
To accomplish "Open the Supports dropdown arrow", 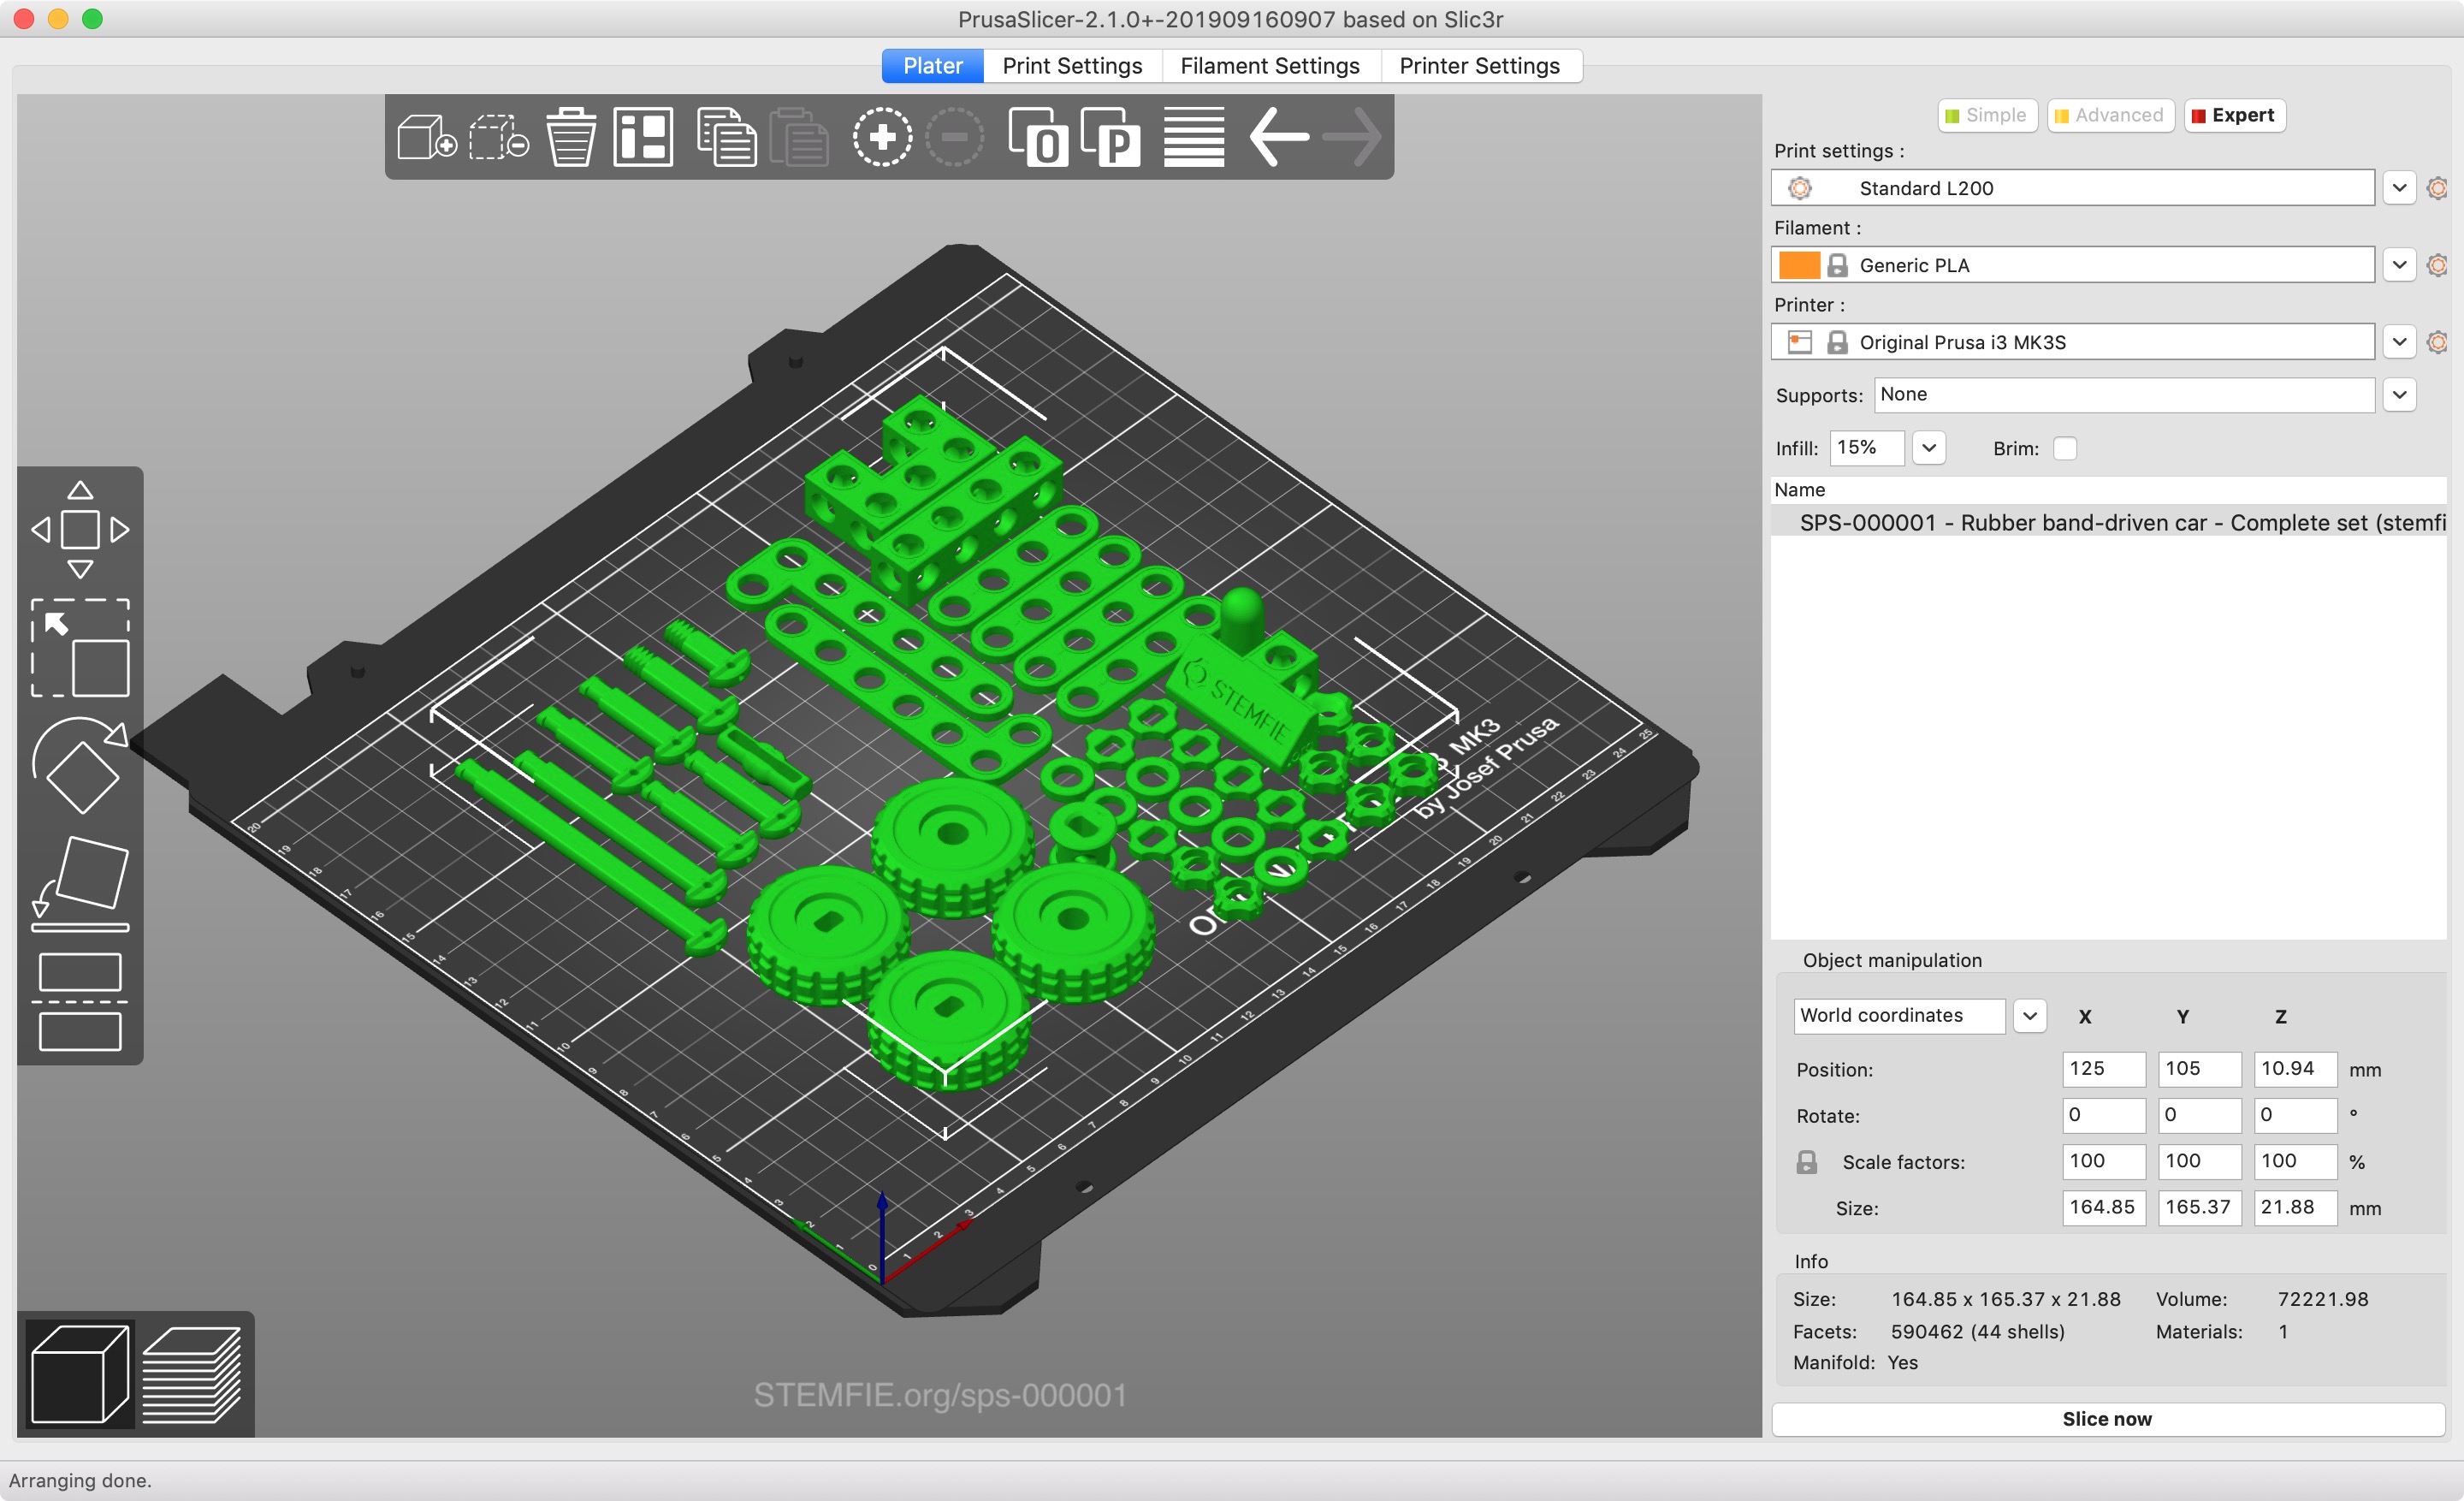I will point(2399,395).
